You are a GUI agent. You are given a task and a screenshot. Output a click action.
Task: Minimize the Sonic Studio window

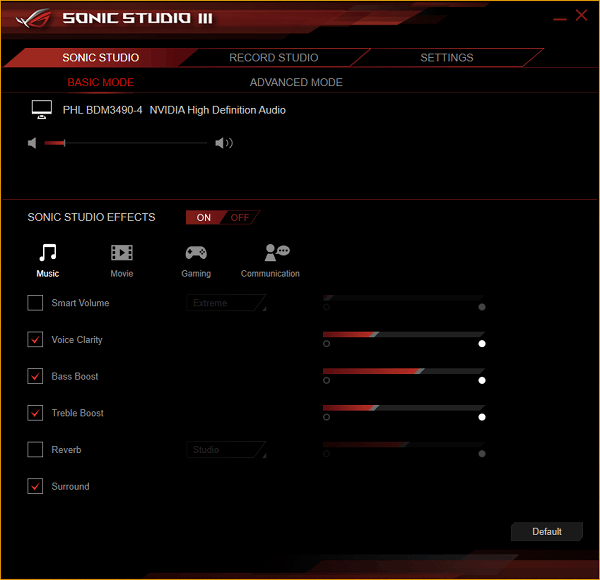[559, 19]
